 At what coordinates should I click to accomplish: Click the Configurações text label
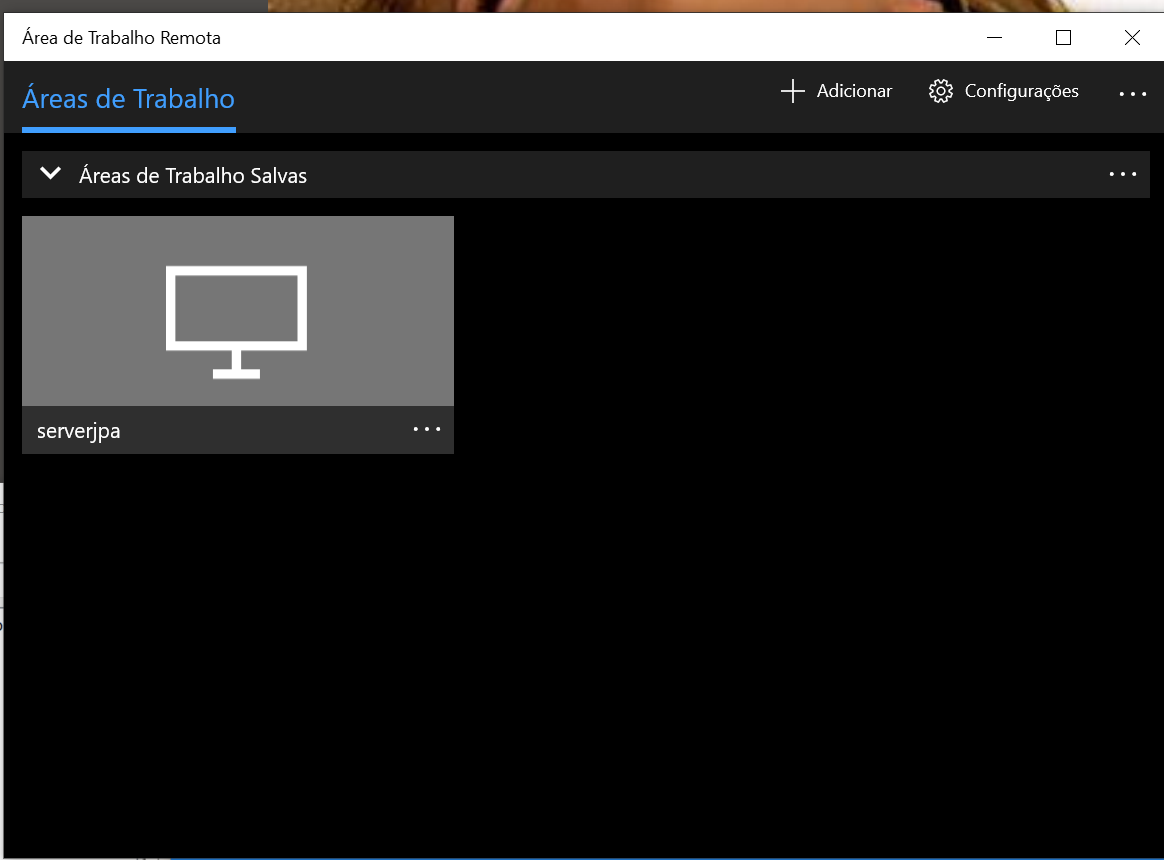click(x=1021, y=91)
